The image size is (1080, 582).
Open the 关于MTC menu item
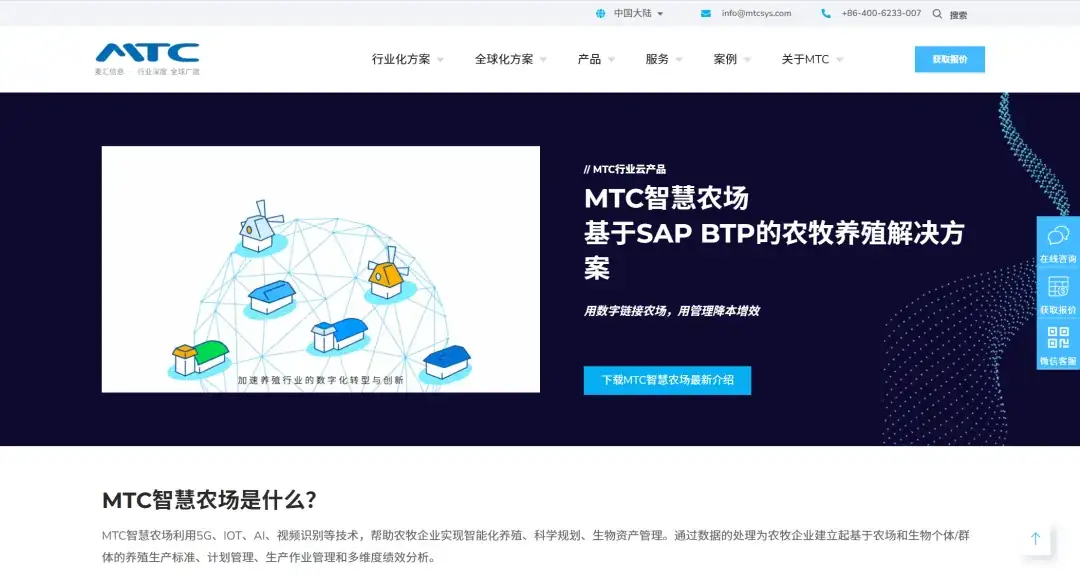pos(805,59)
